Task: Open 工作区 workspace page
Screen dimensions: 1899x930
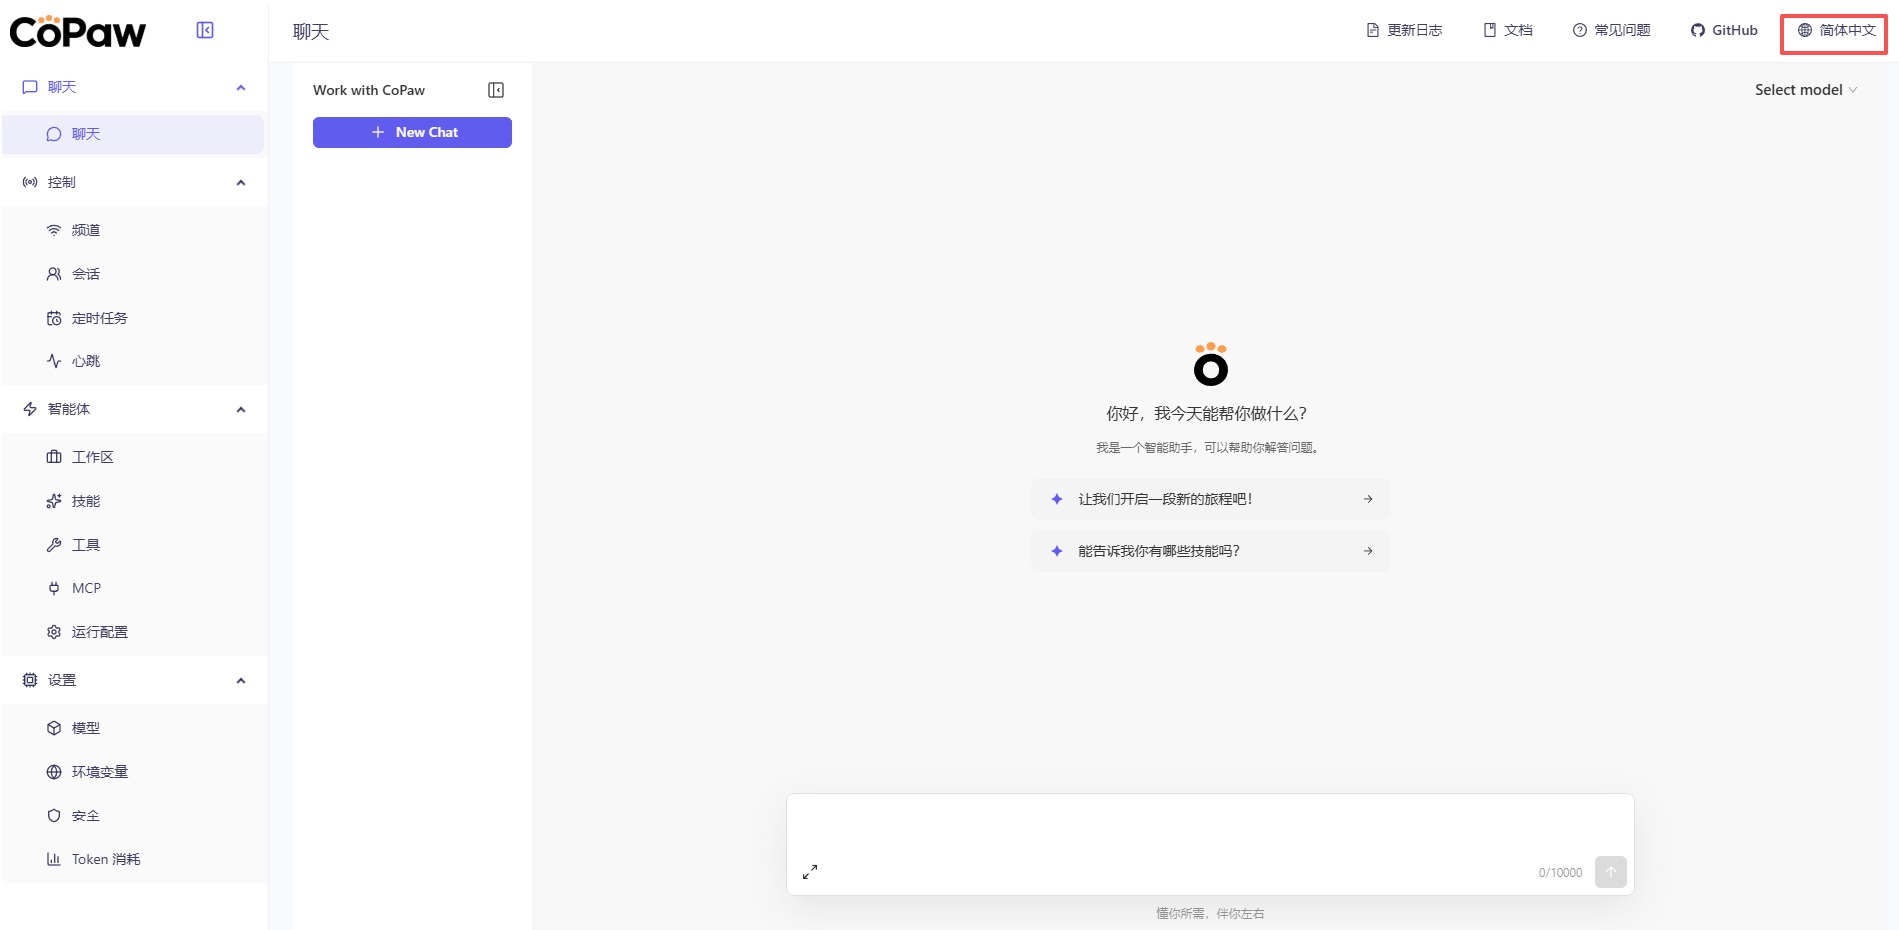Action: pyautogui.click(x=133, y=457)
